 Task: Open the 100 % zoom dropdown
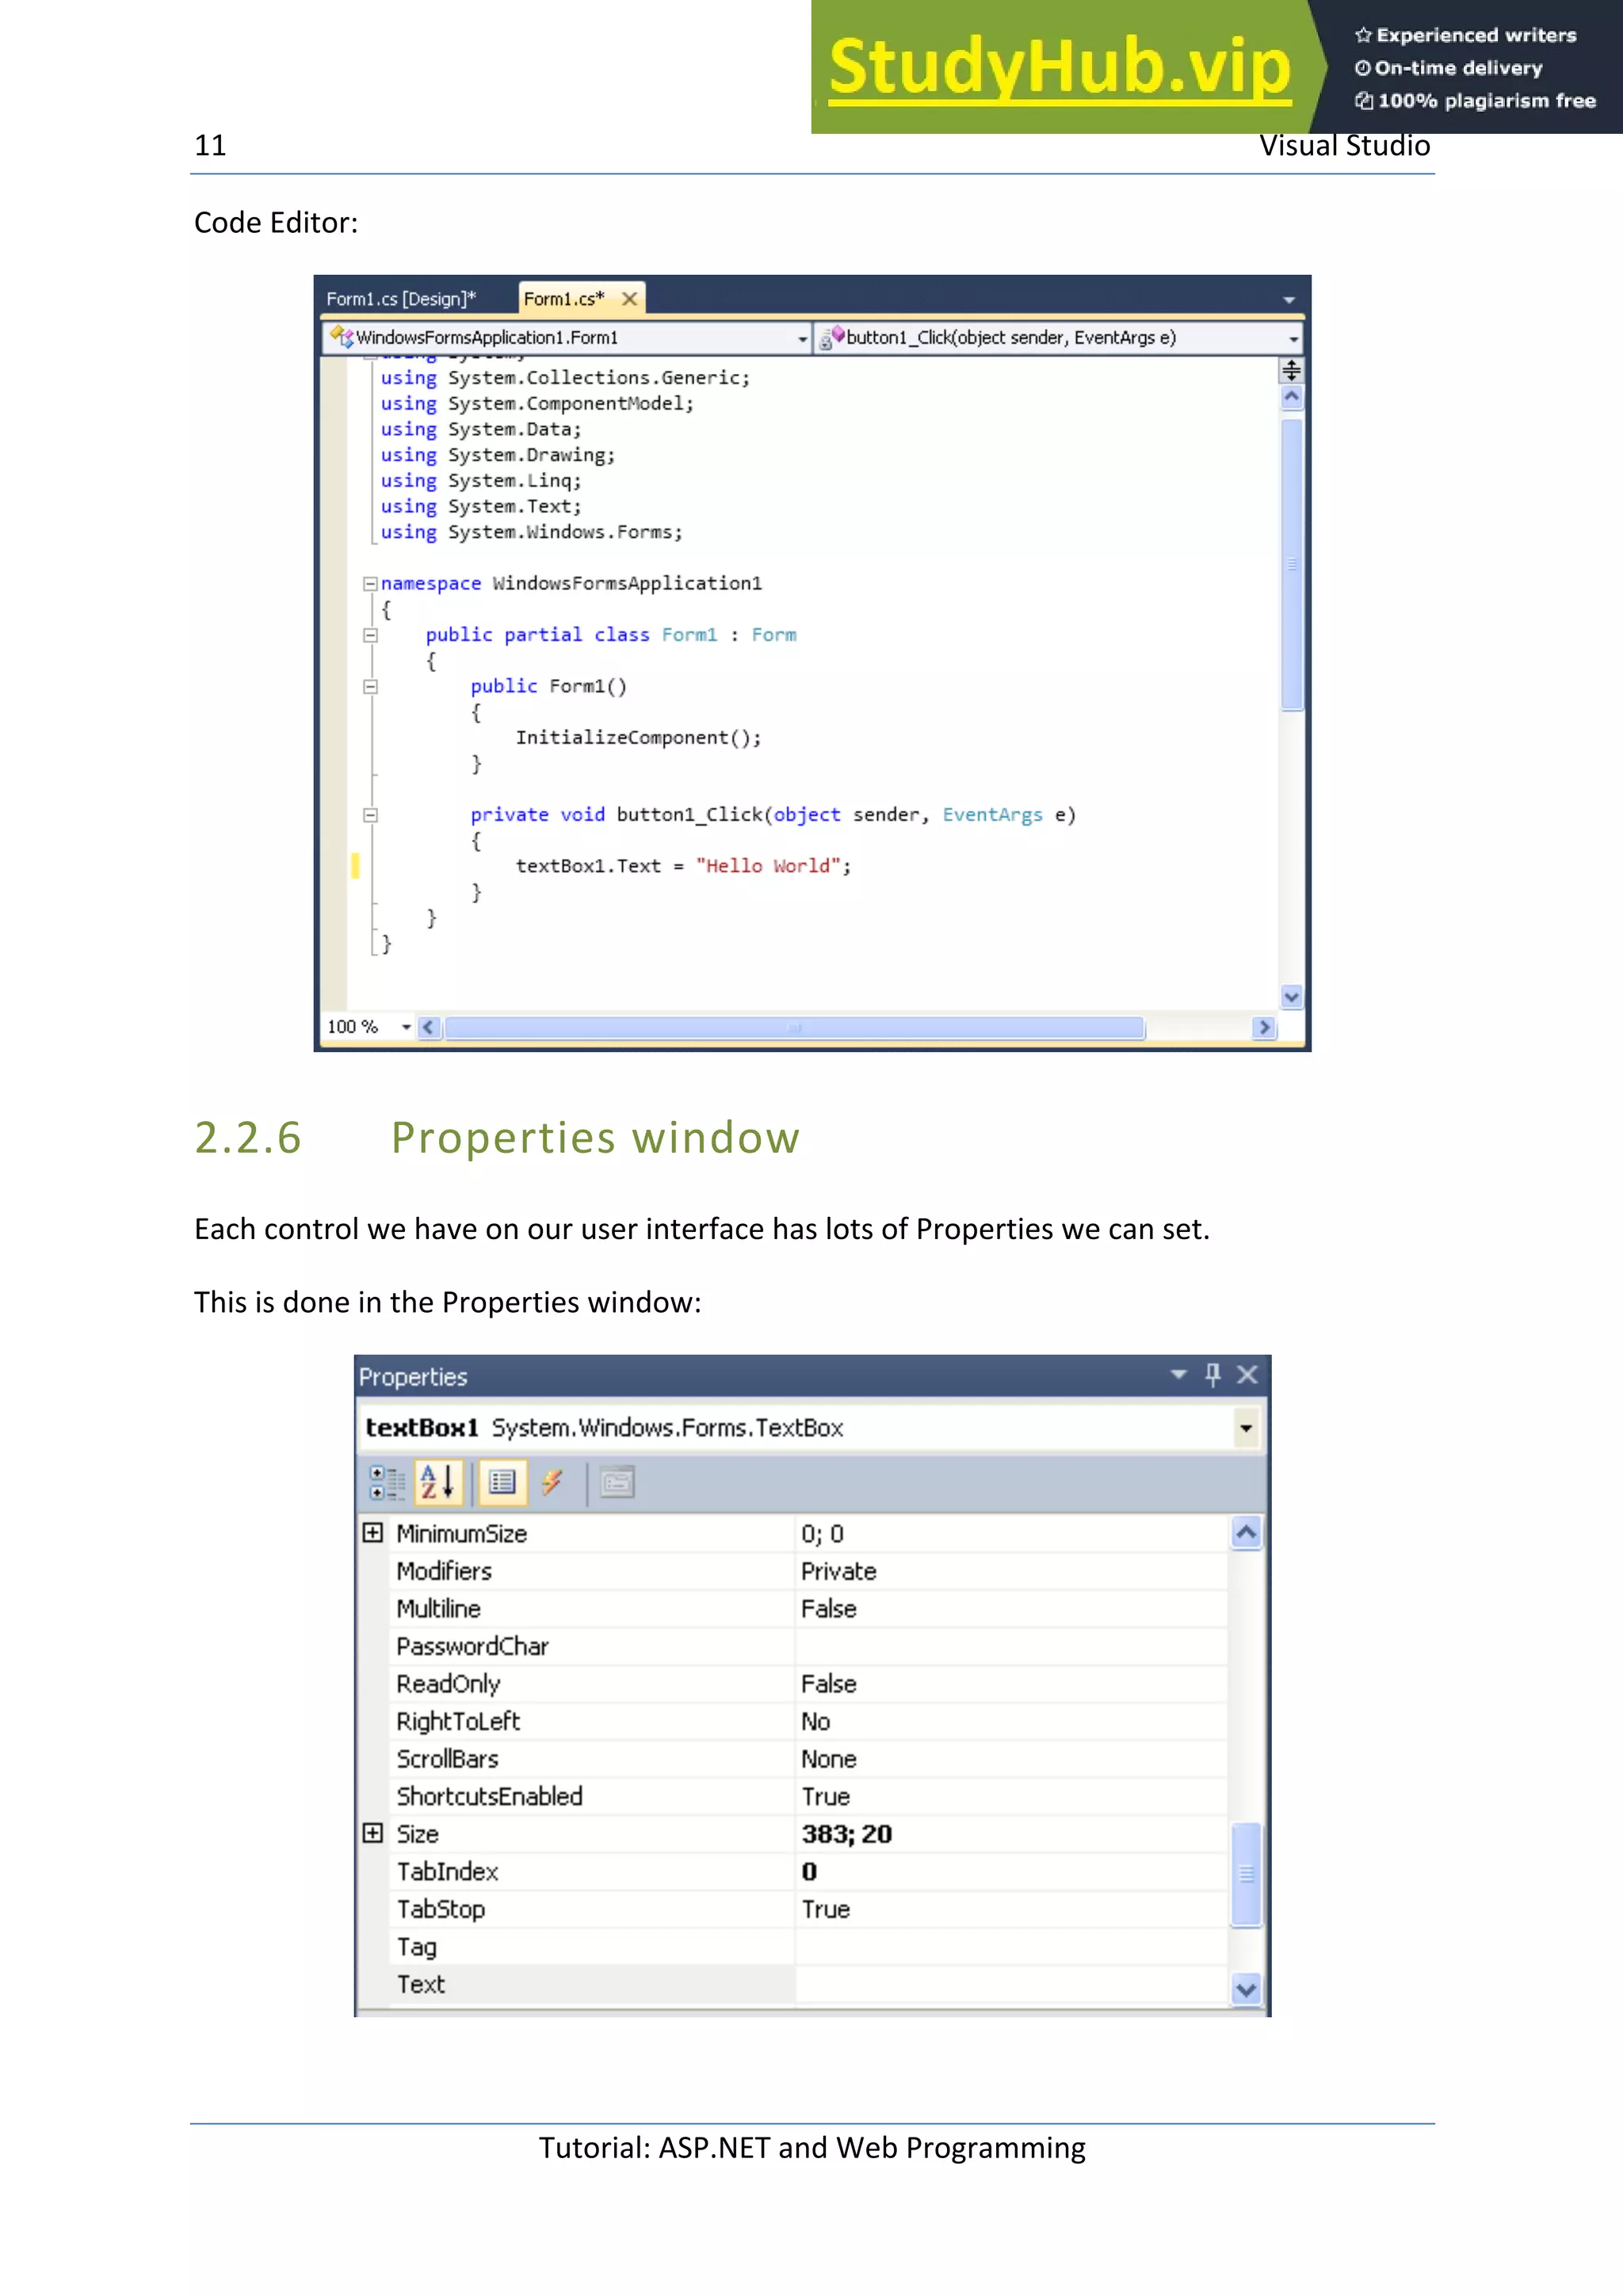tap(406, 1027)
